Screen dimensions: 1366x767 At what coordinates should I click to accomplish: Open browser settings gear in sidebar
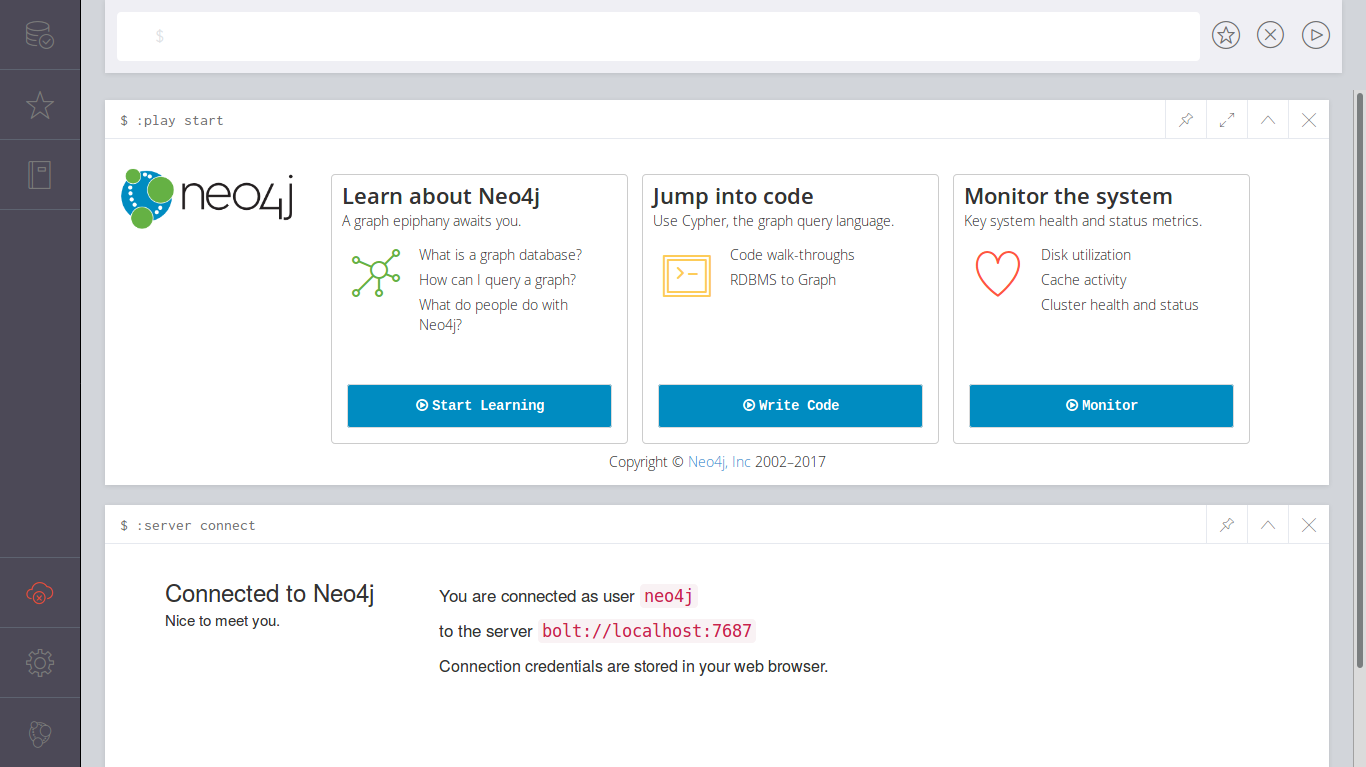40,662
